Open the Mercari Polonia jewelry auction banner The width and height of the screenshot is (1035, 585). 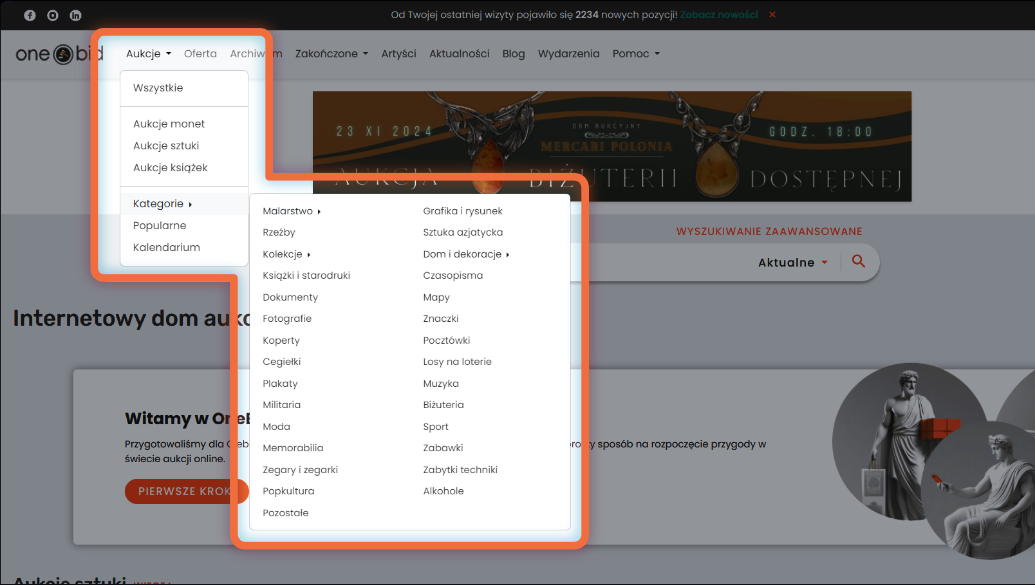click(612, 146)
